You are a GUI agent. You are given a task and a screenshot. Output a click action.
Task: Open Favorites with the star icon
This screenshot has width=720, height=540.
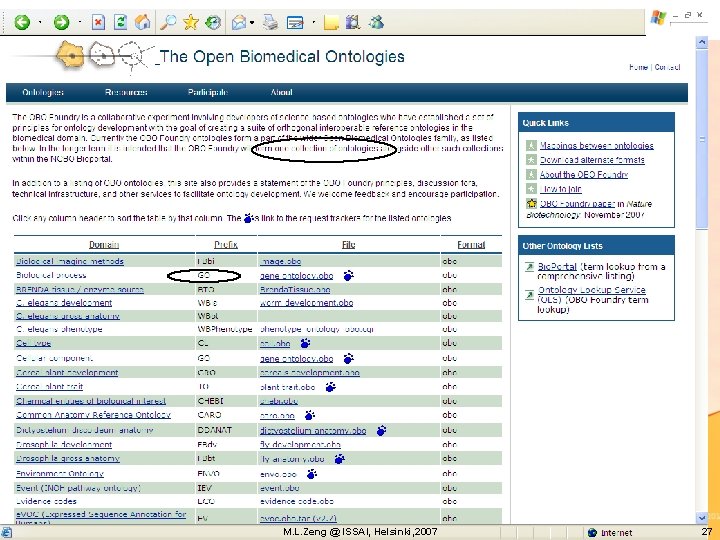(x=191, y=22)
